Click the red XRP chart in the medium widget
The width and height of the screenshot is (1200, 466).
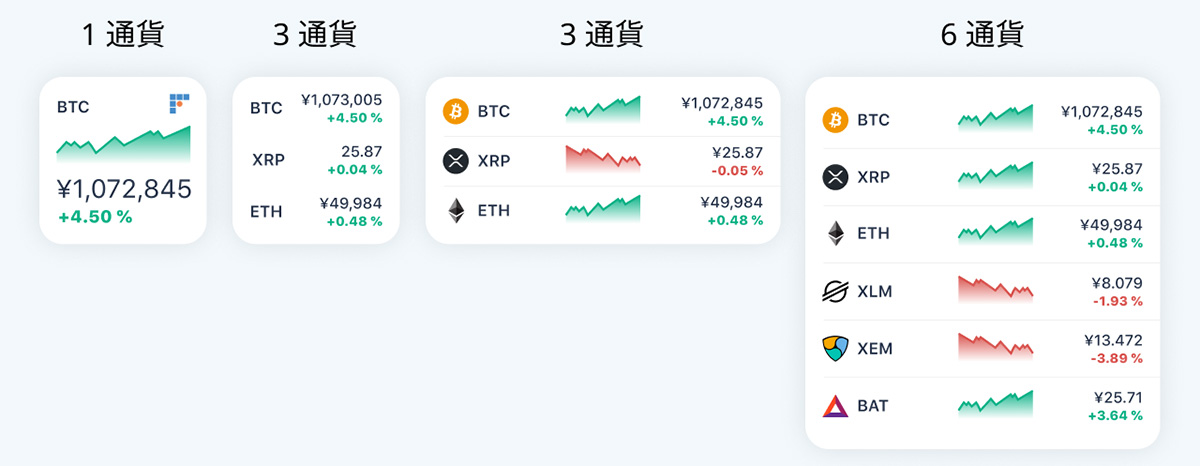coord(603,158)
